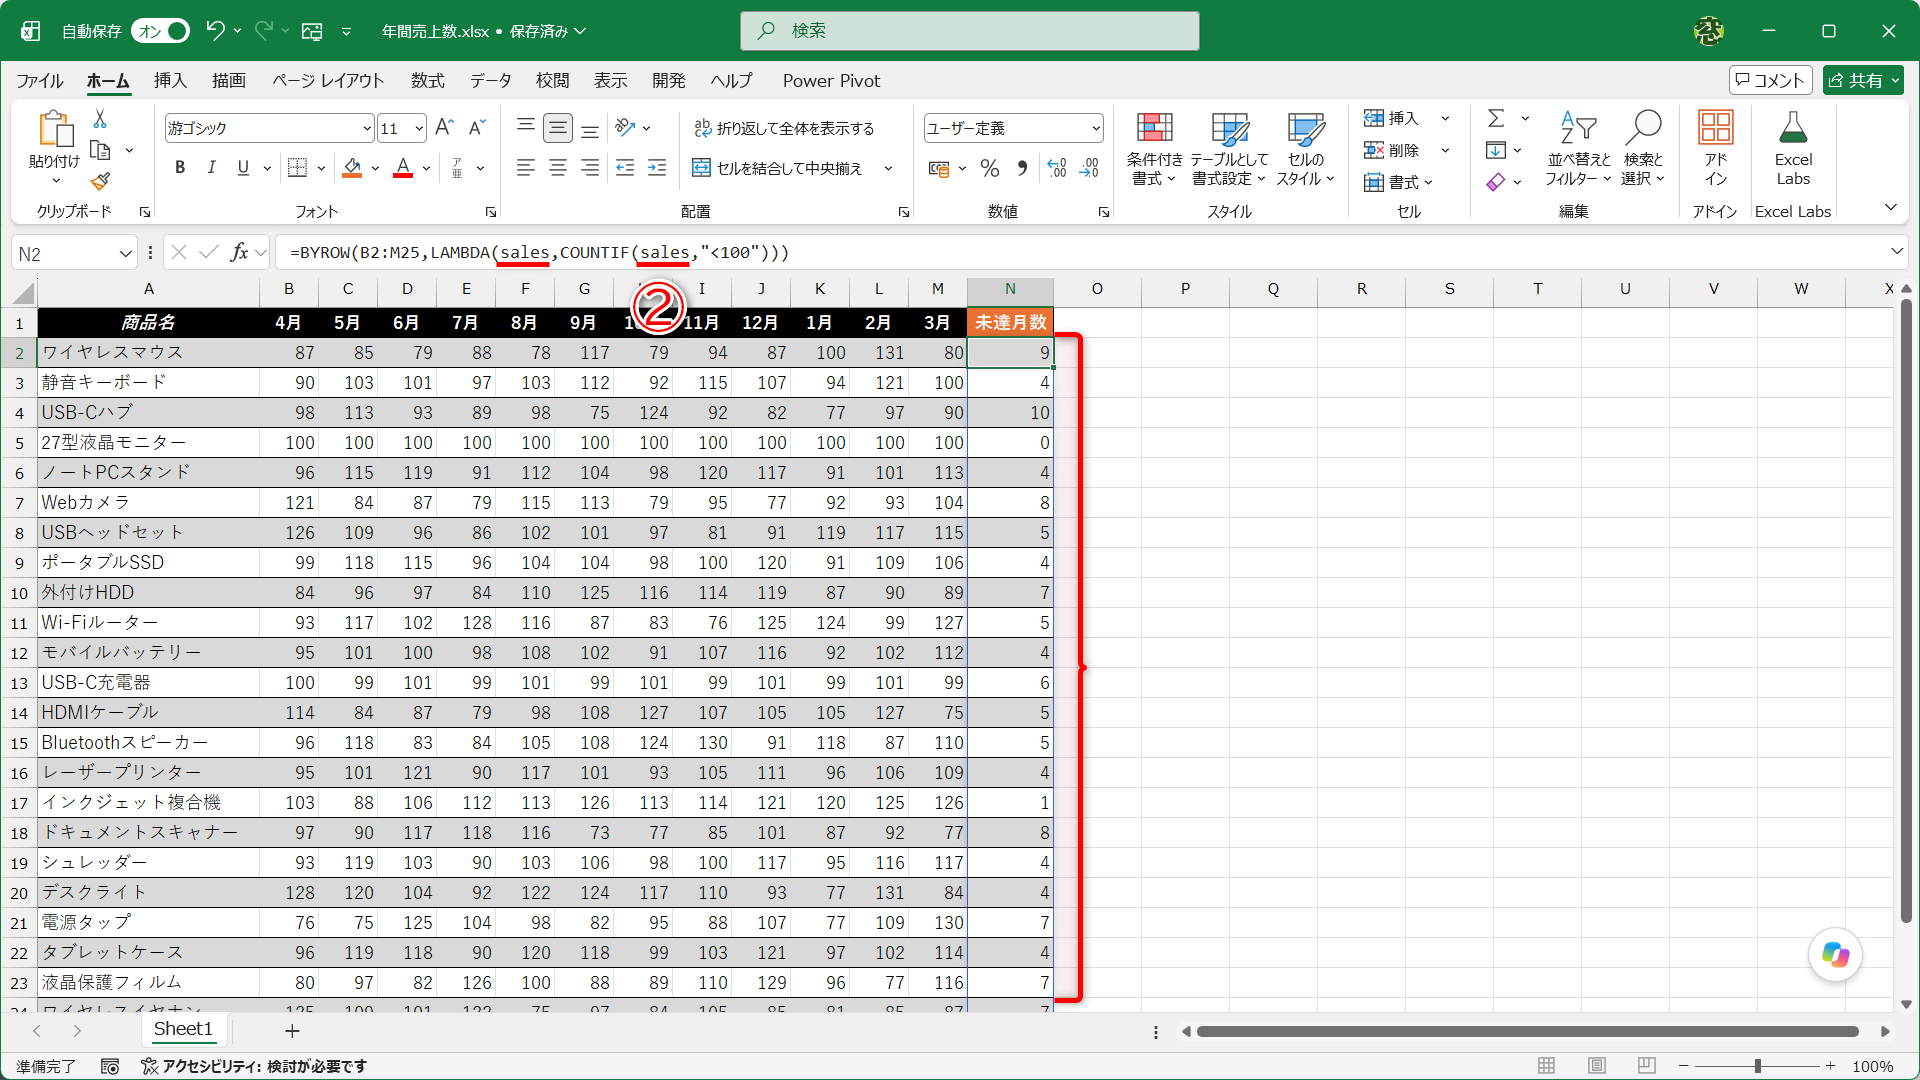Open Excel Labs add-in
Viewport: 1920px width, 1080px height.
[1793, 149]
